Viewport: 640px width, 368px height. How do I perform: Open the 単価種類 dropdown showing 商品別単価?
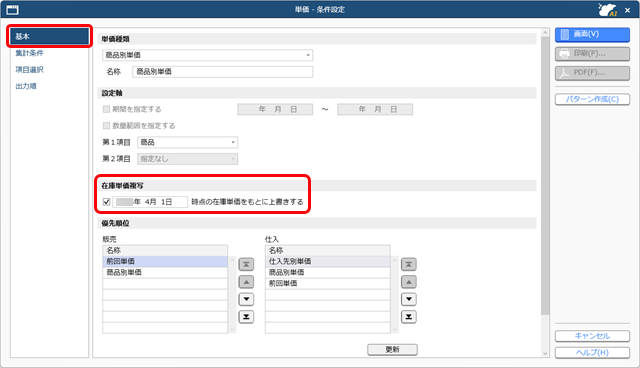point(207,55)
